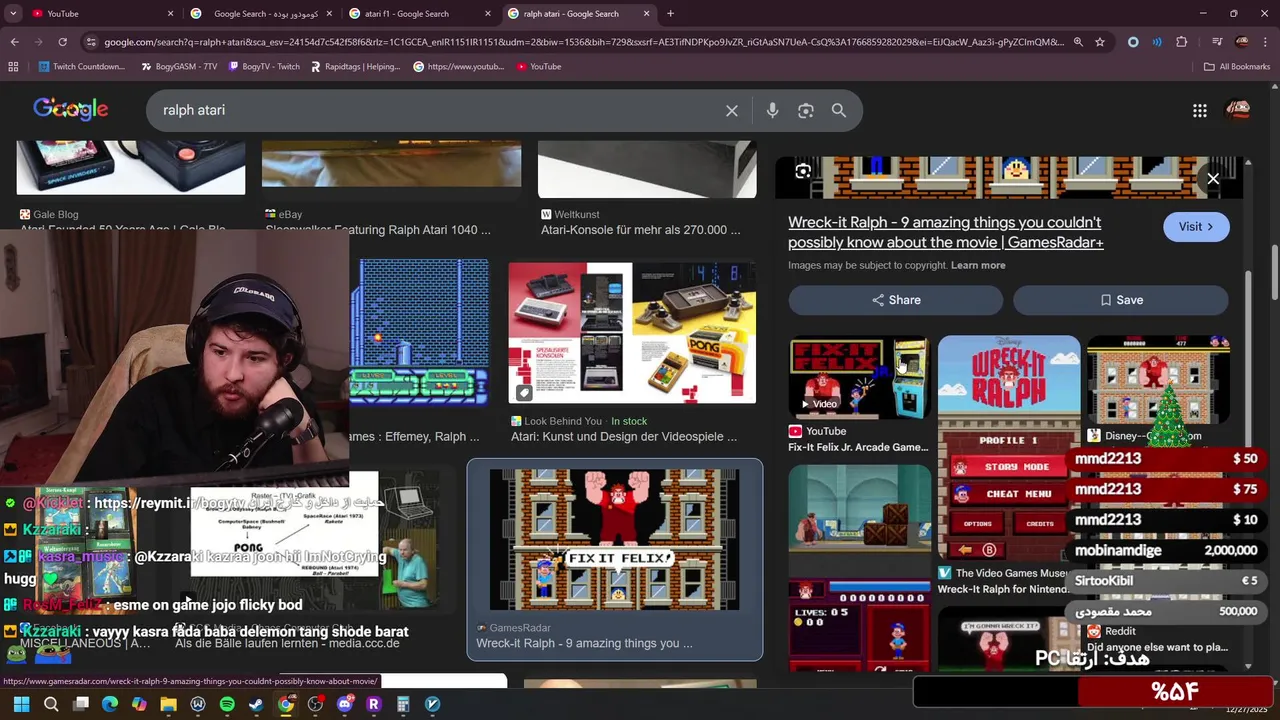Reload the current page
This screenshot has width=1280, height=720.
pyautogui.click(x=62, y=42)
